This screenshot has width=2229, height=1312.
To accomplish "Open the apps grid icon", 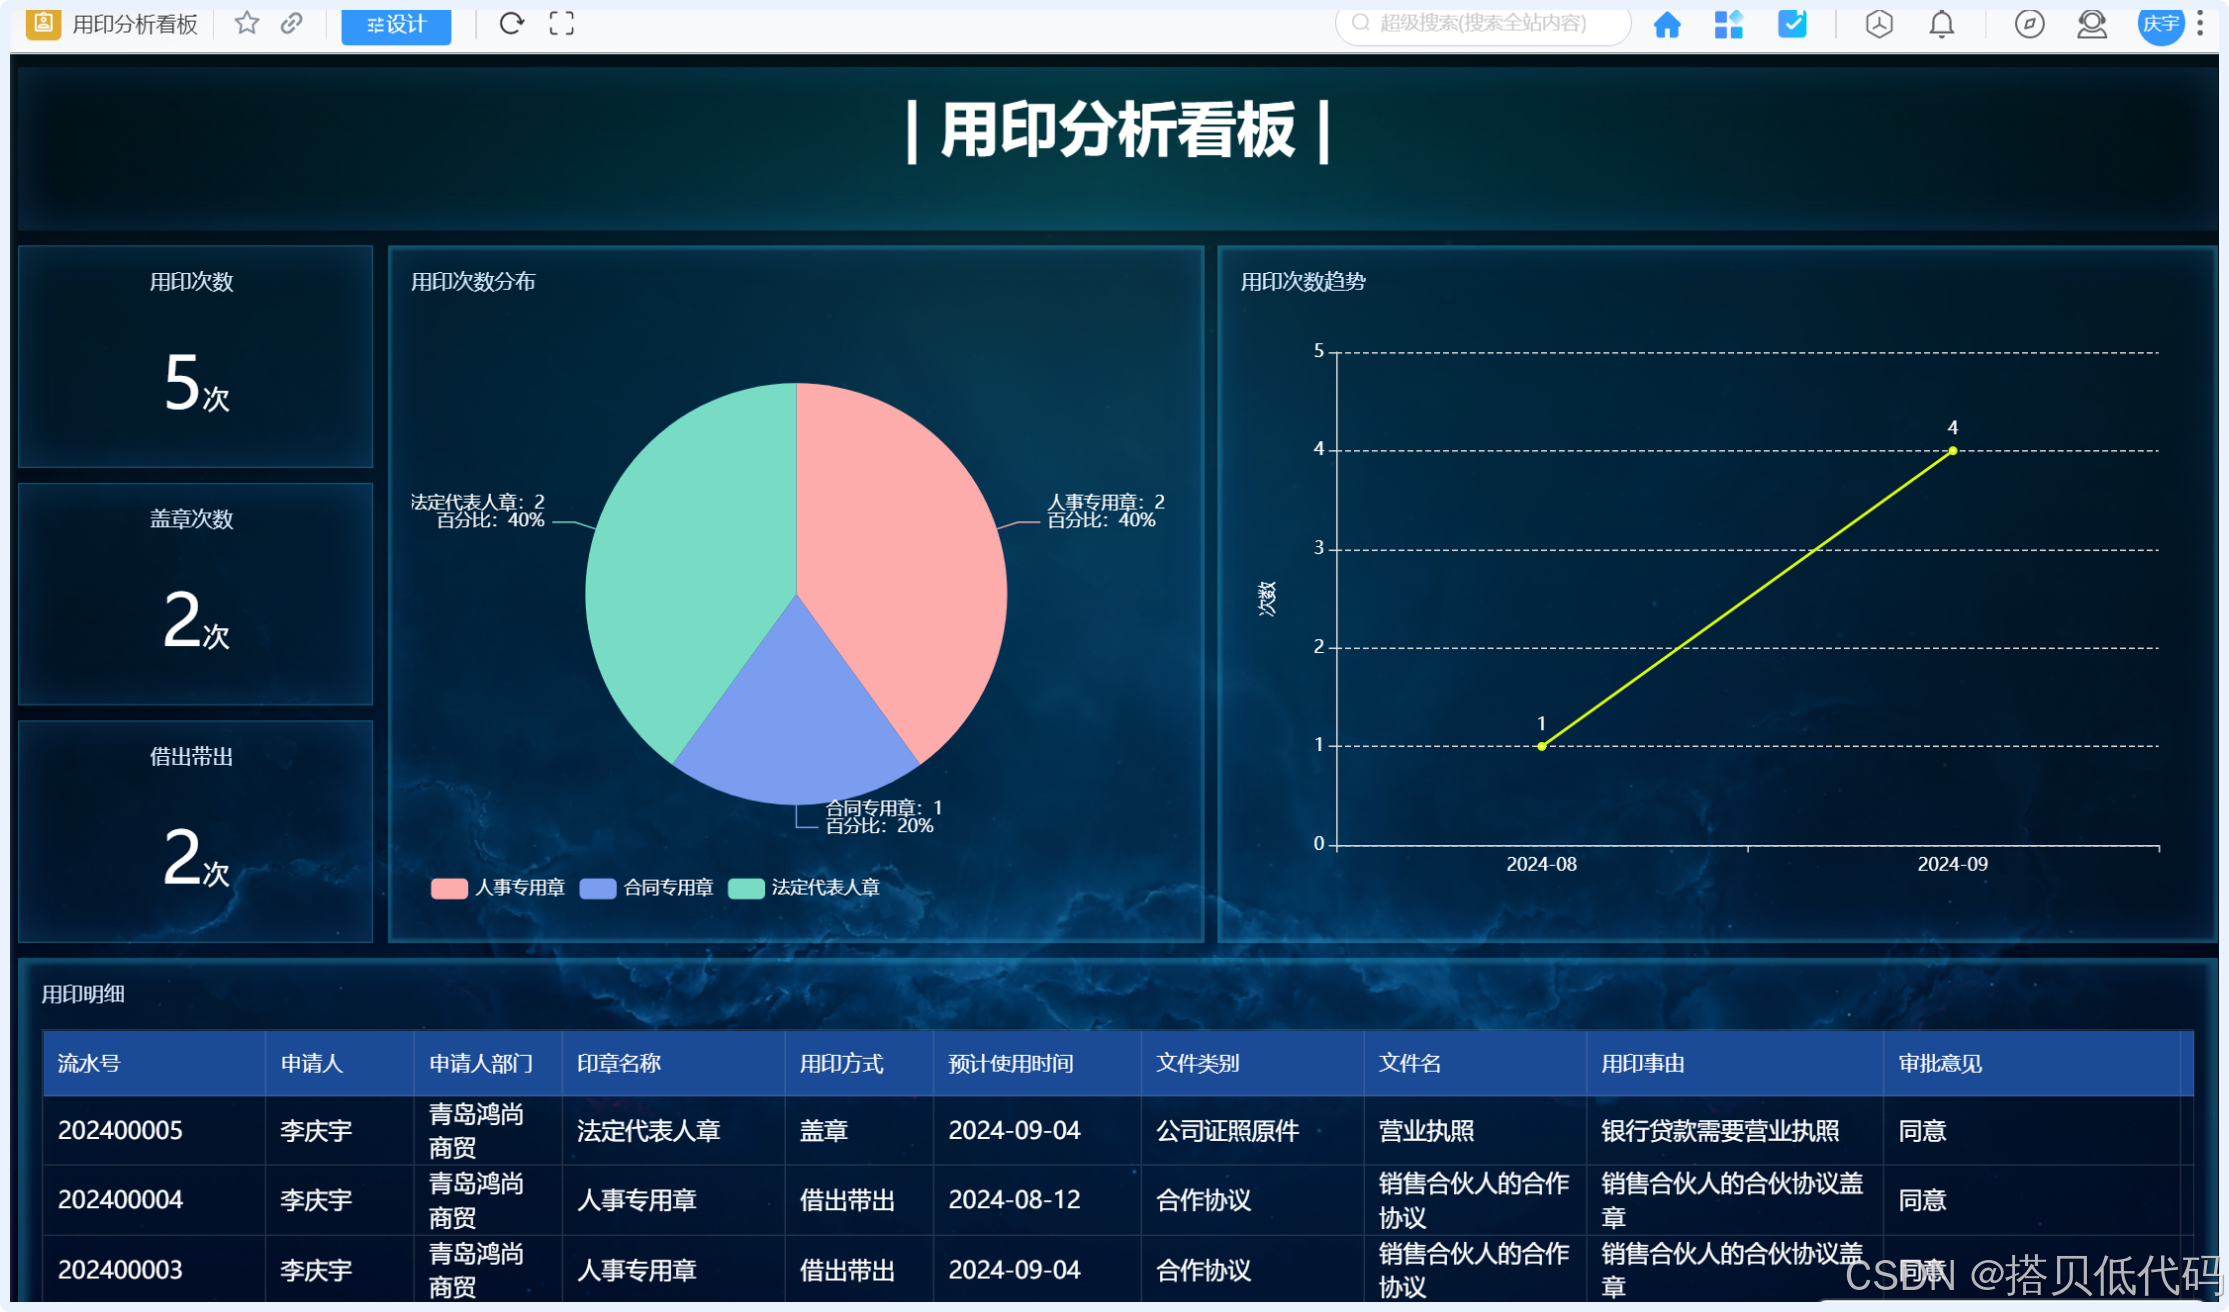I will click(1728, 24).
